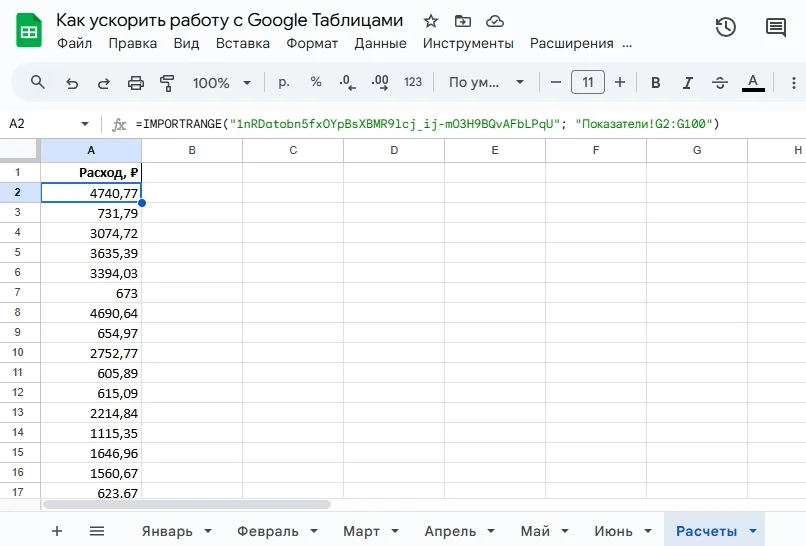Click the move to folder icon
This screenshot has height=546, width=806.
(x=462, y=21)
